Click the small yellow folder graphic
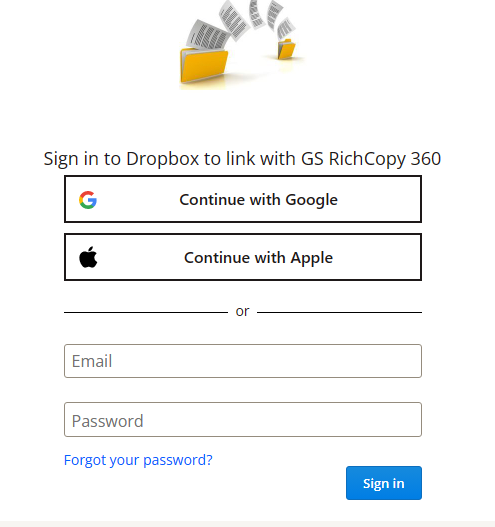 tap(286, 49)
